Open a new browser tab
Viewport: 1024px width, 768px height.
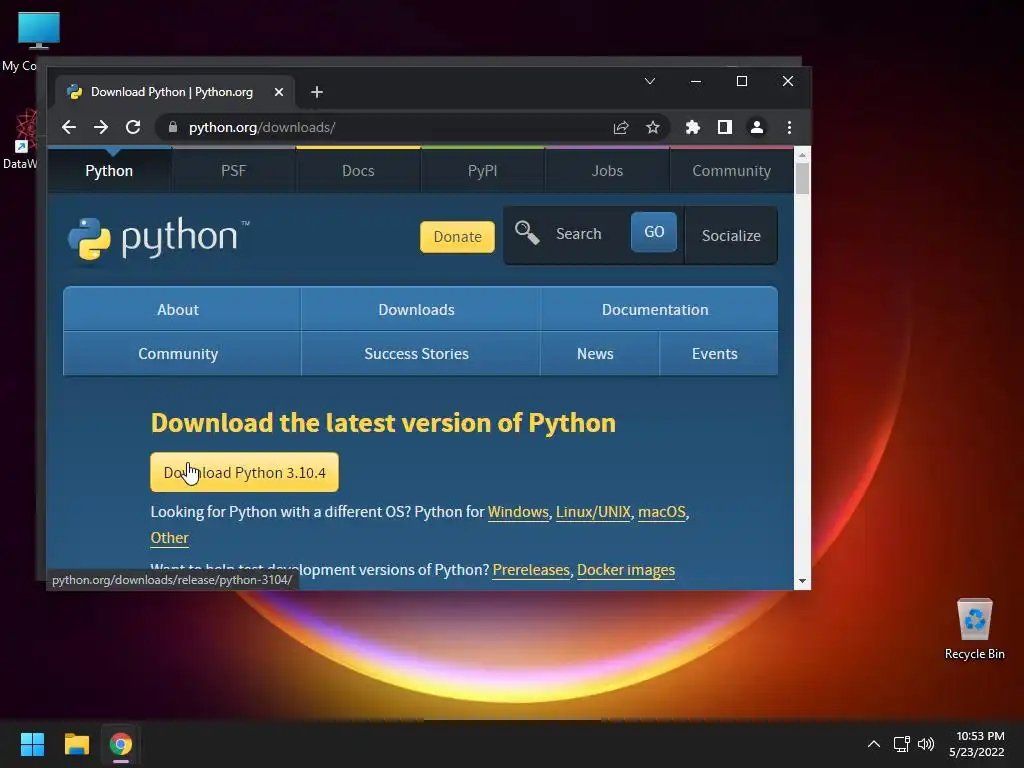pos(317,92)
